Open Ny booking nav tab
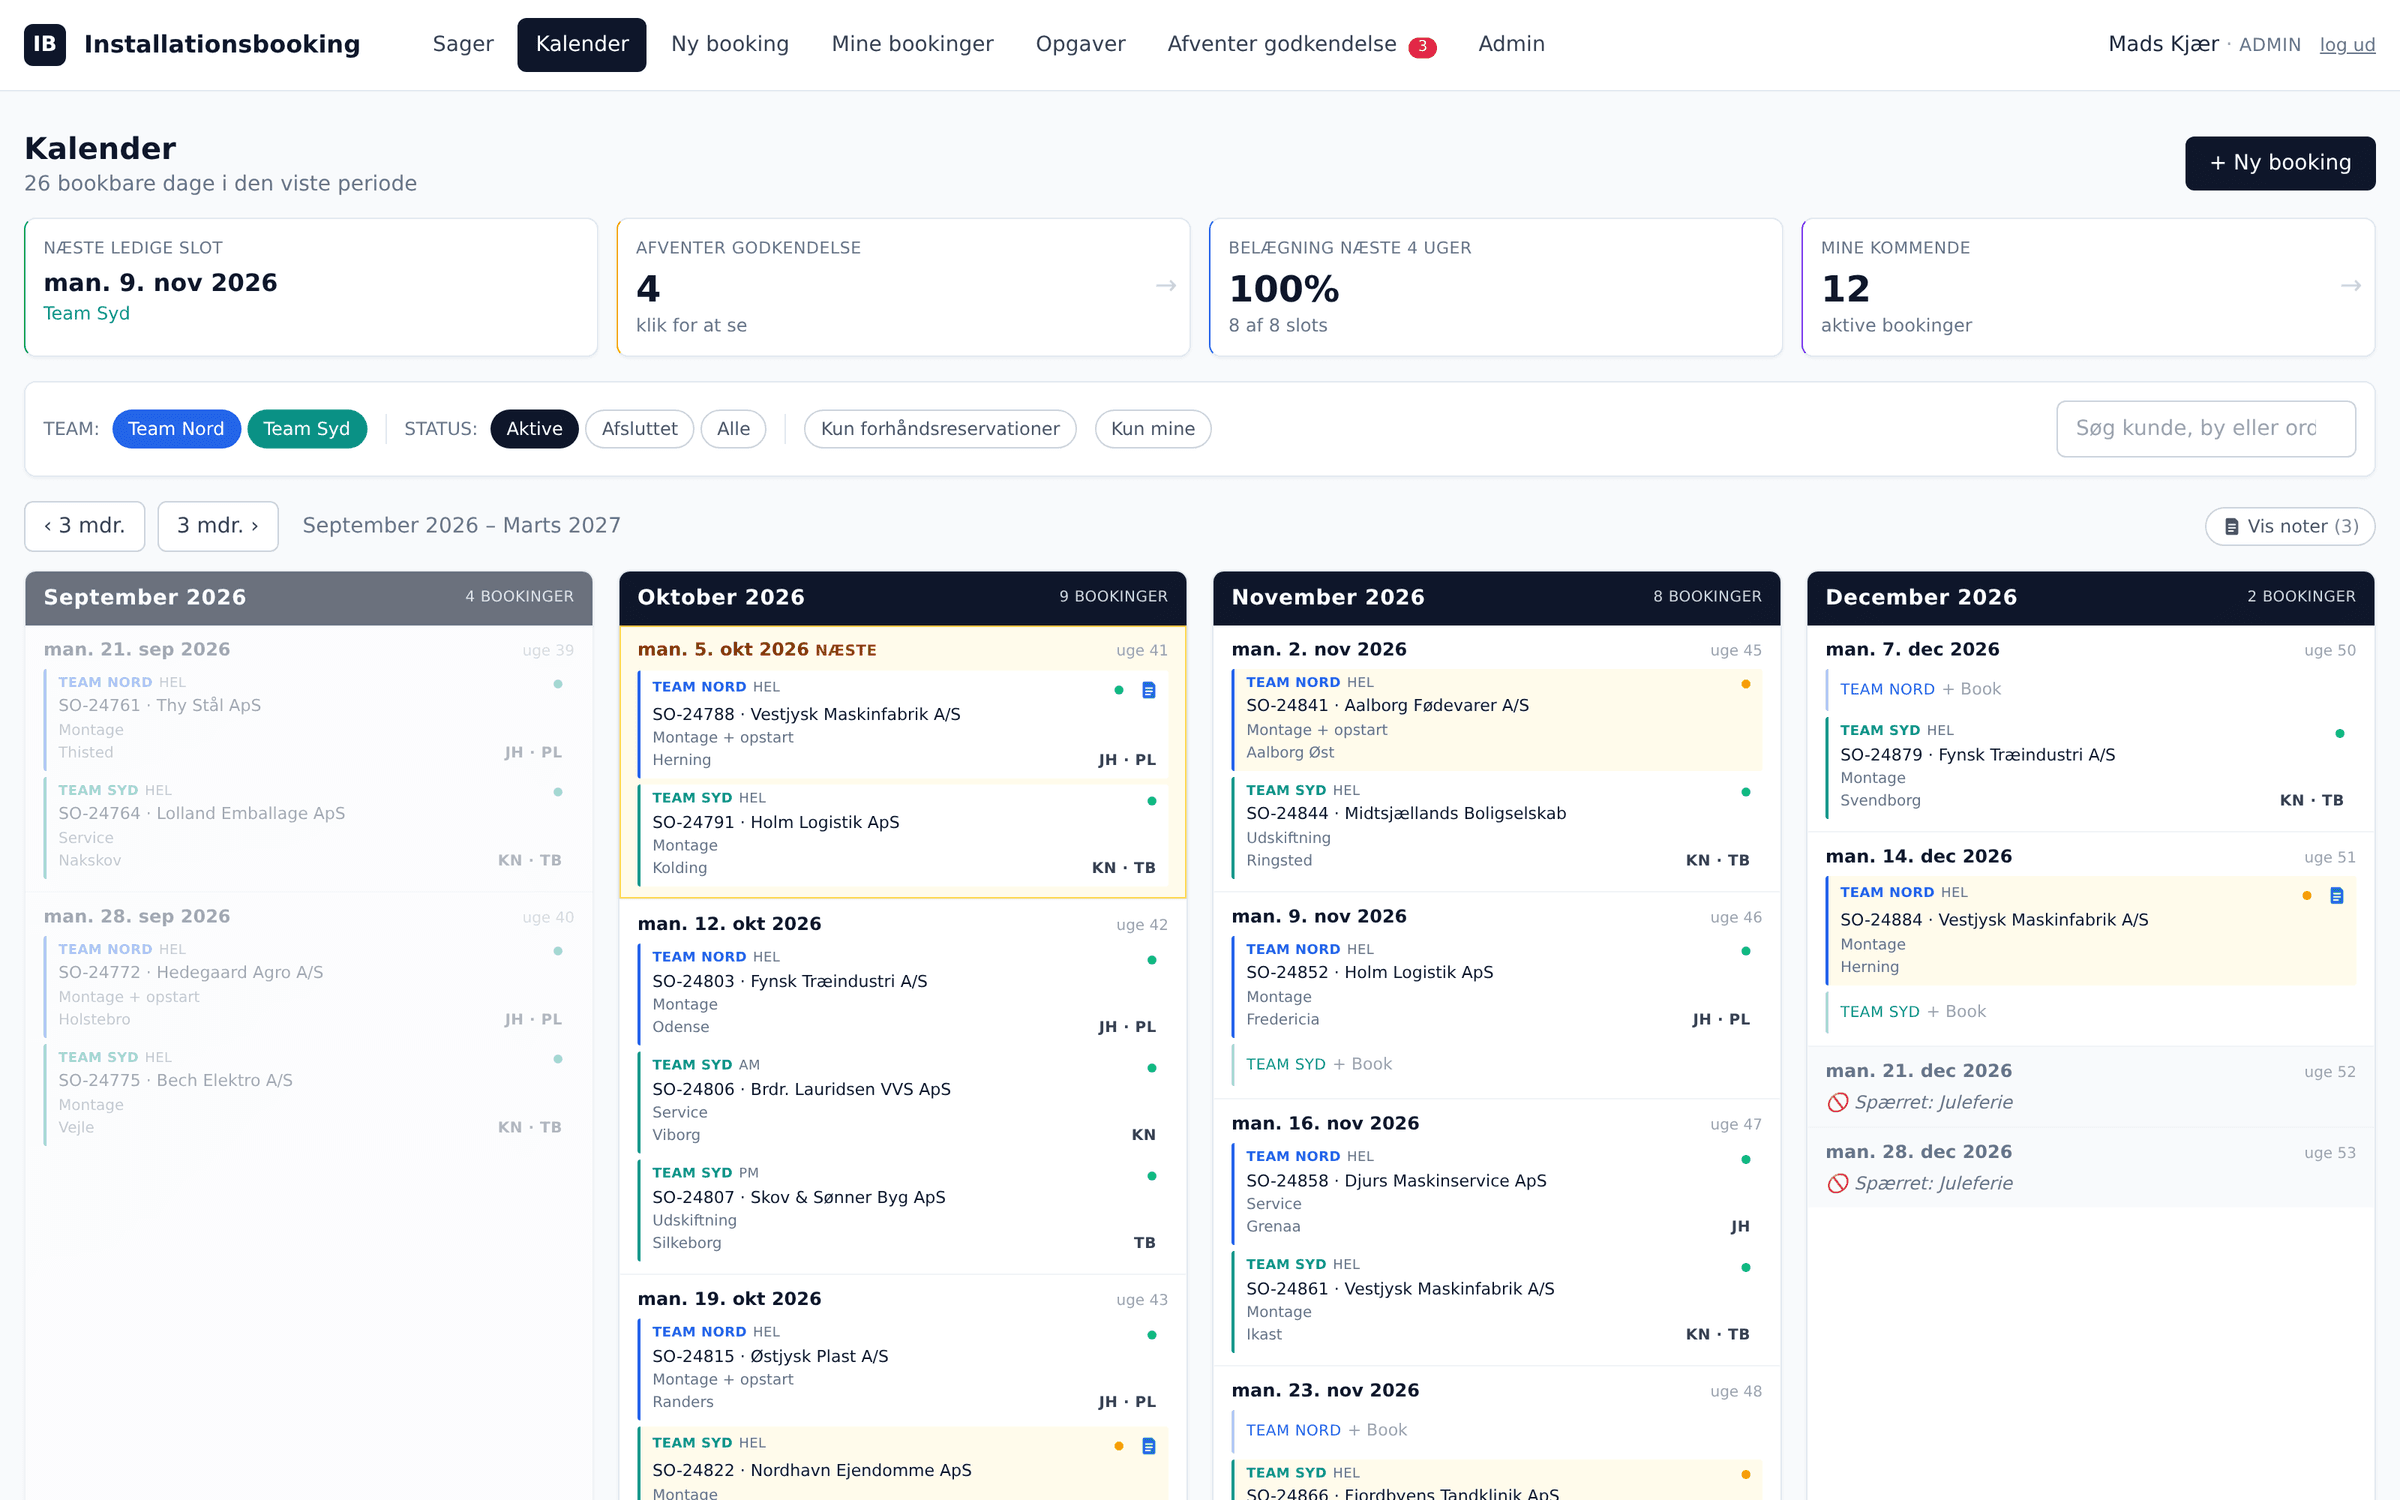2400x1500 pixels. coord(730,44)
